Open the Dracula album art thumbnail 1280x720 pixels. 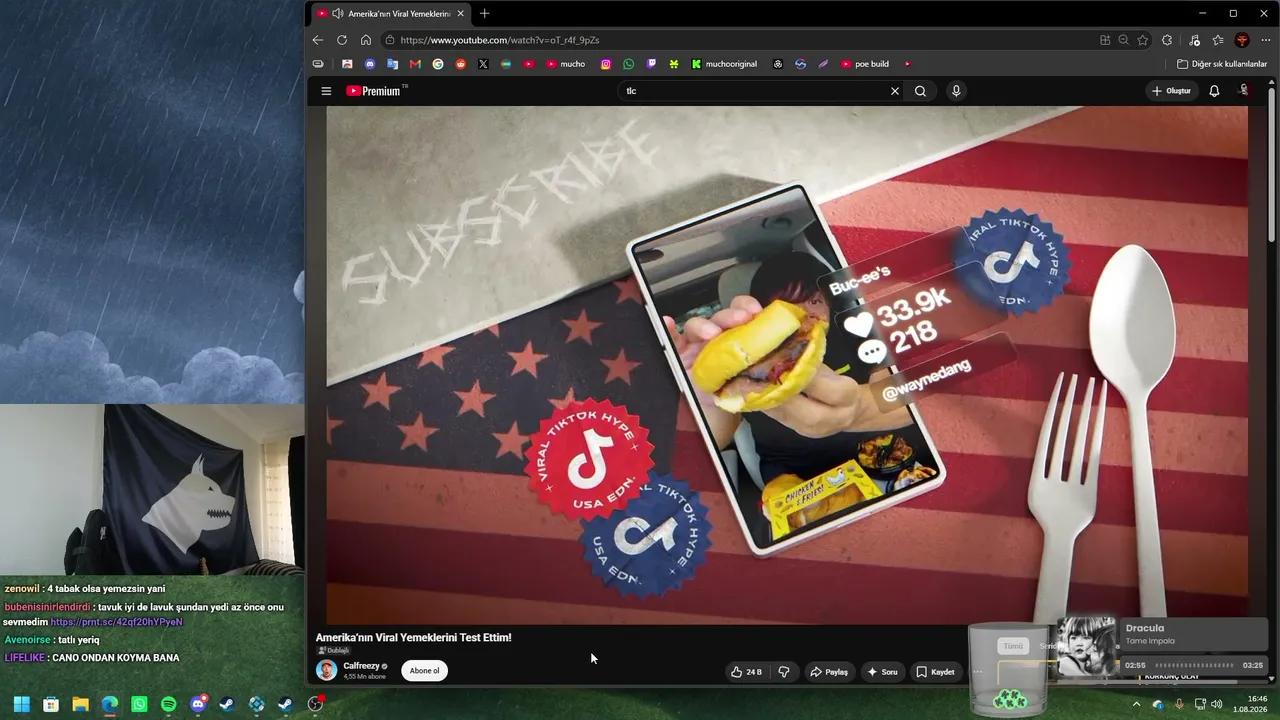(1087, 646)
